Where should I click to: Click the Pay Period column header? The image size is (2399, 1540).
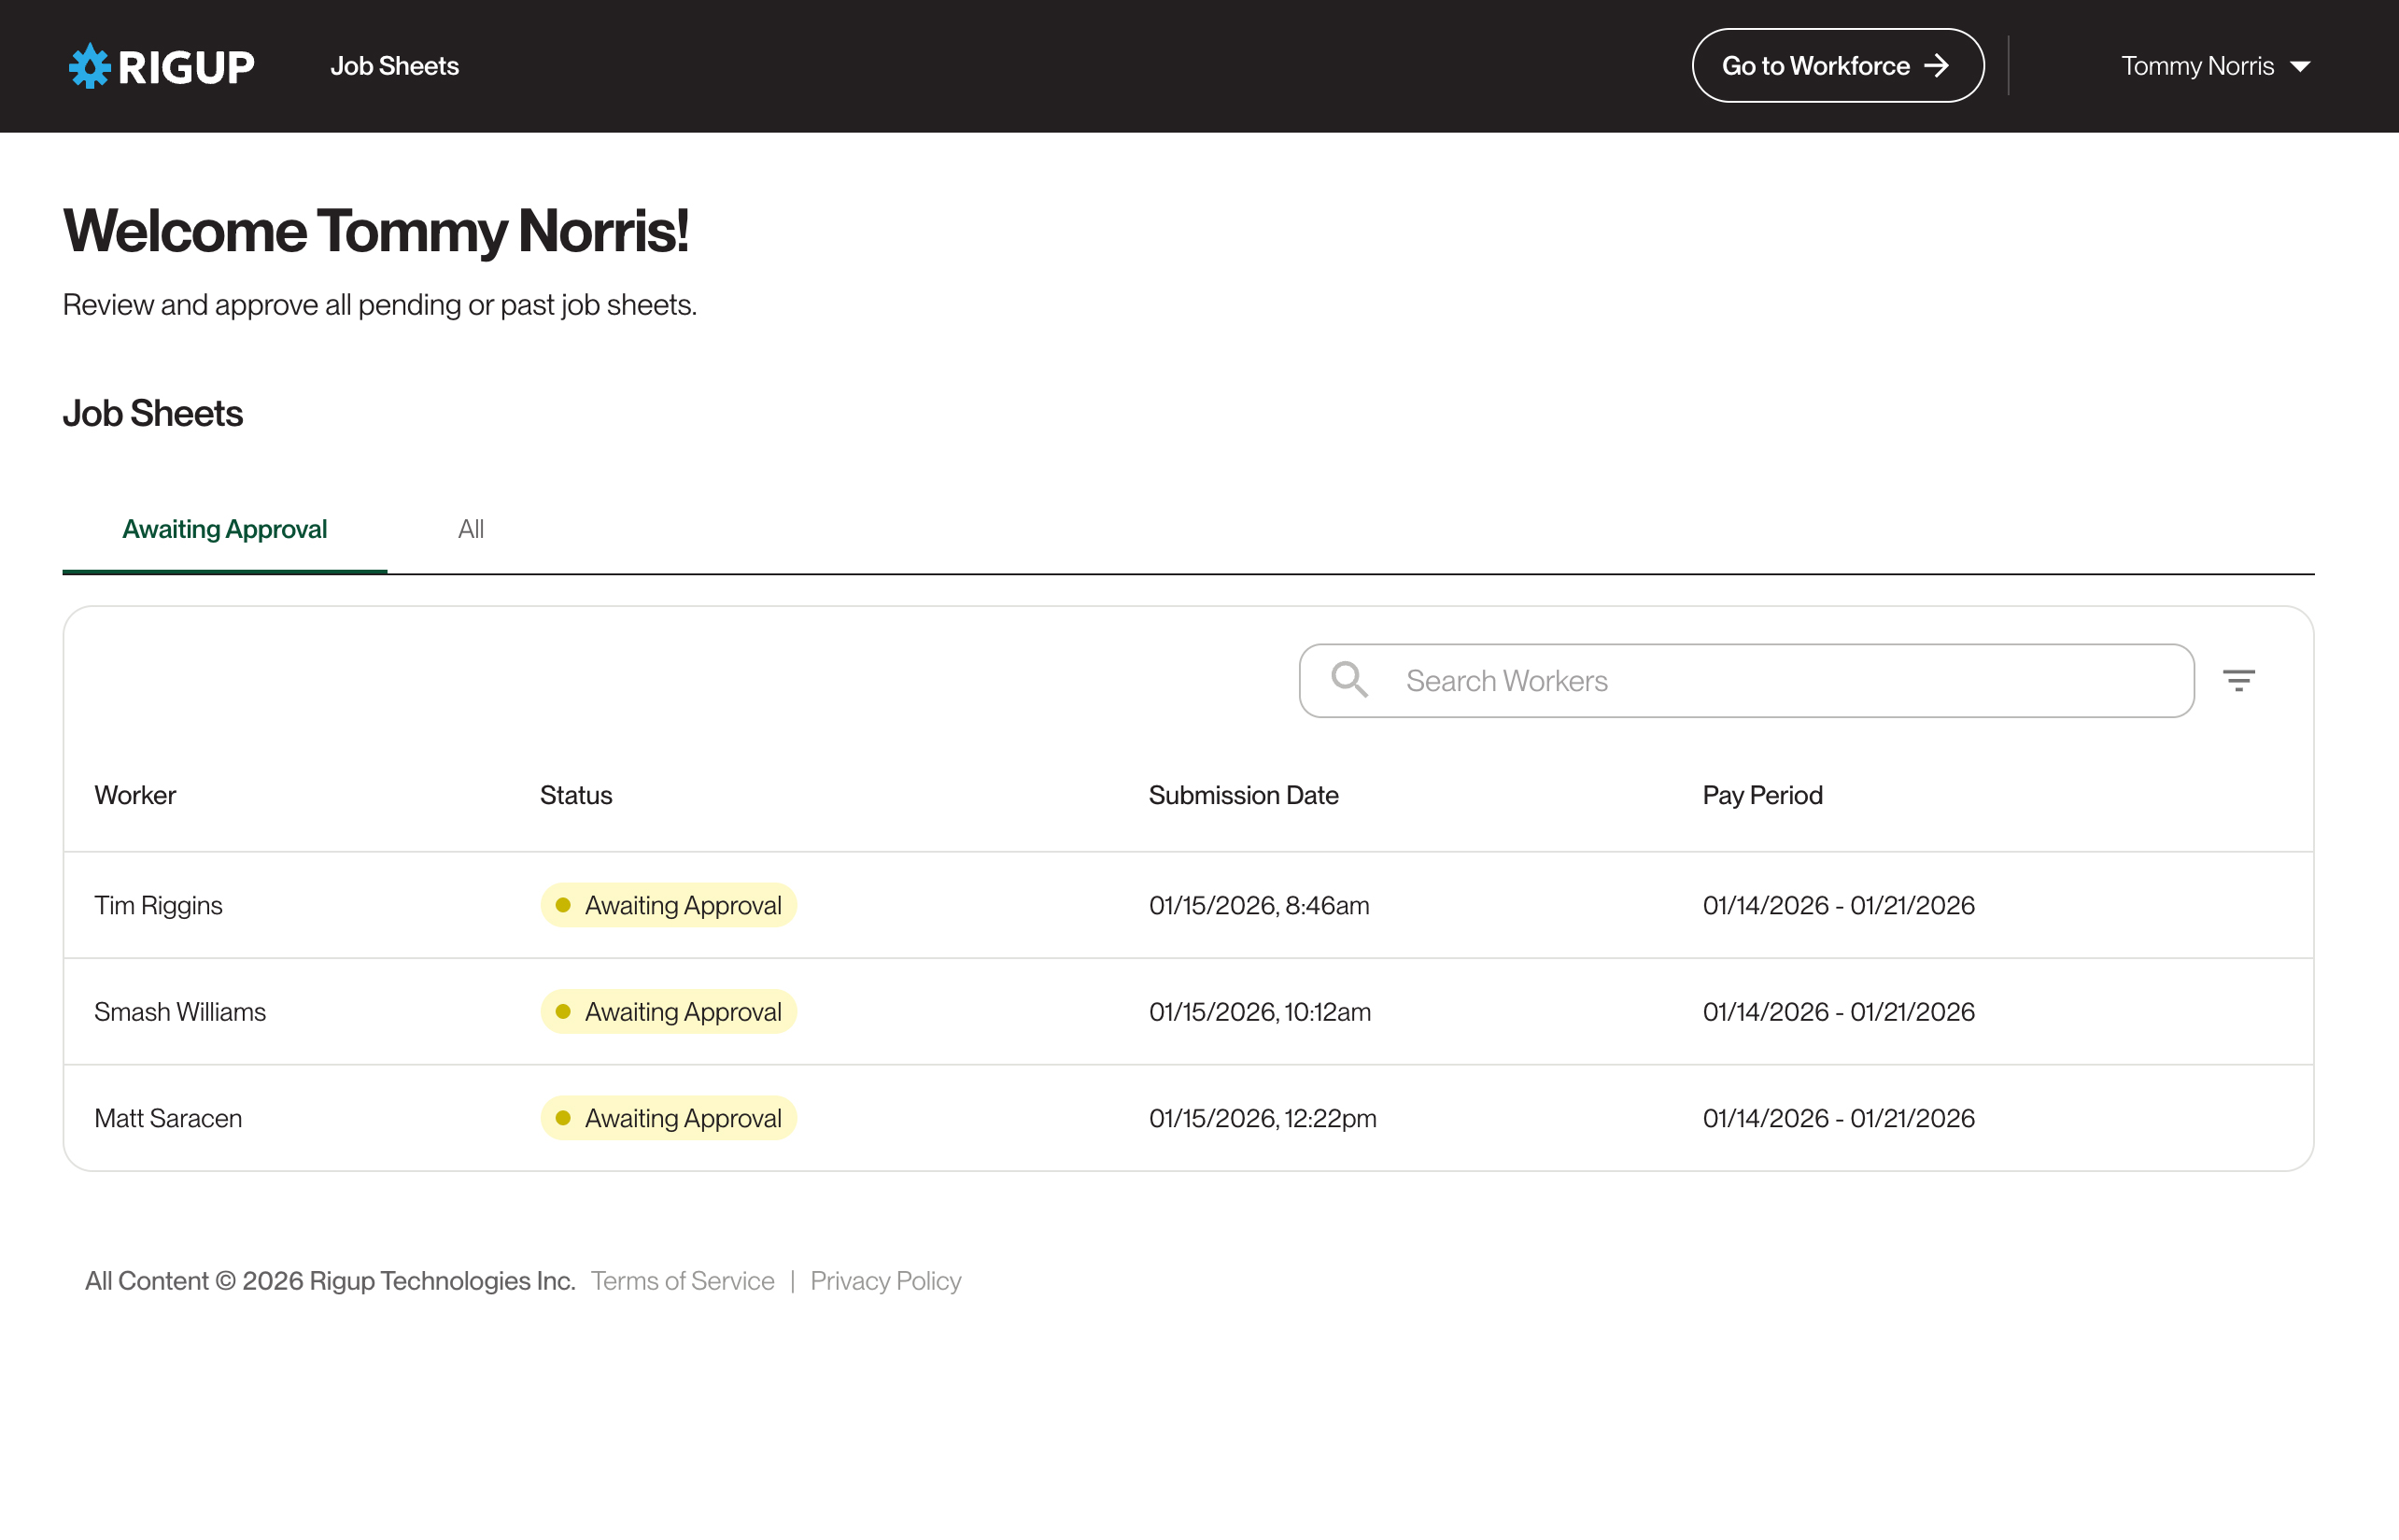pos(1762,795)
